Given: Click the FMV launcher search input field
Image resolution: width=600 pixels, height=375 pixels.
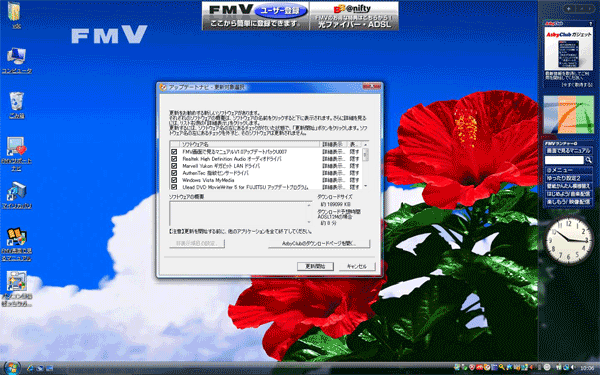Looking at the screenshot, I should (x=564, y=160).
